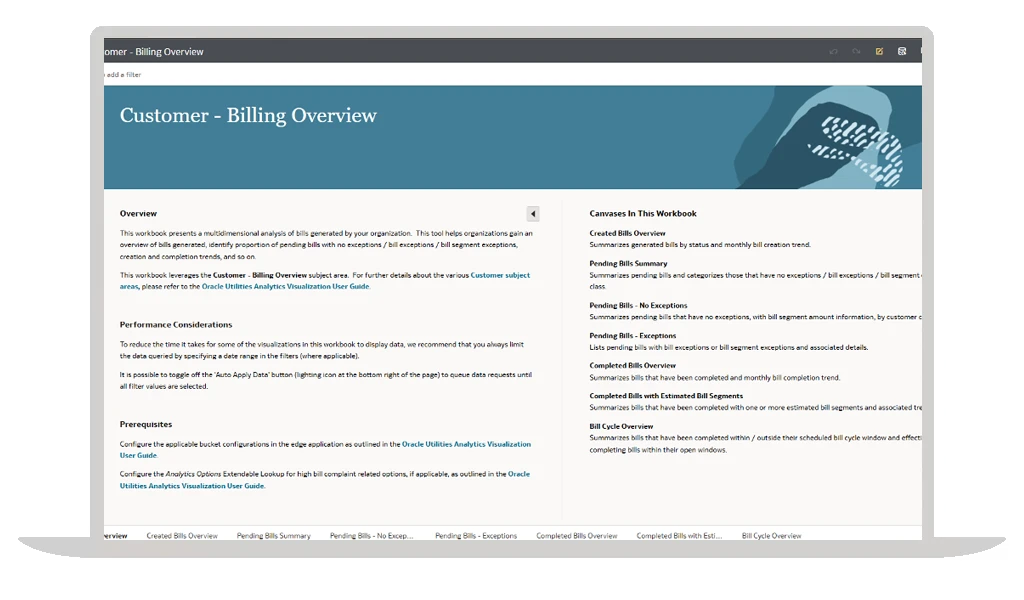Collapse panel using the left triangle arrow

pyautogui.click(x=533, y=214)
